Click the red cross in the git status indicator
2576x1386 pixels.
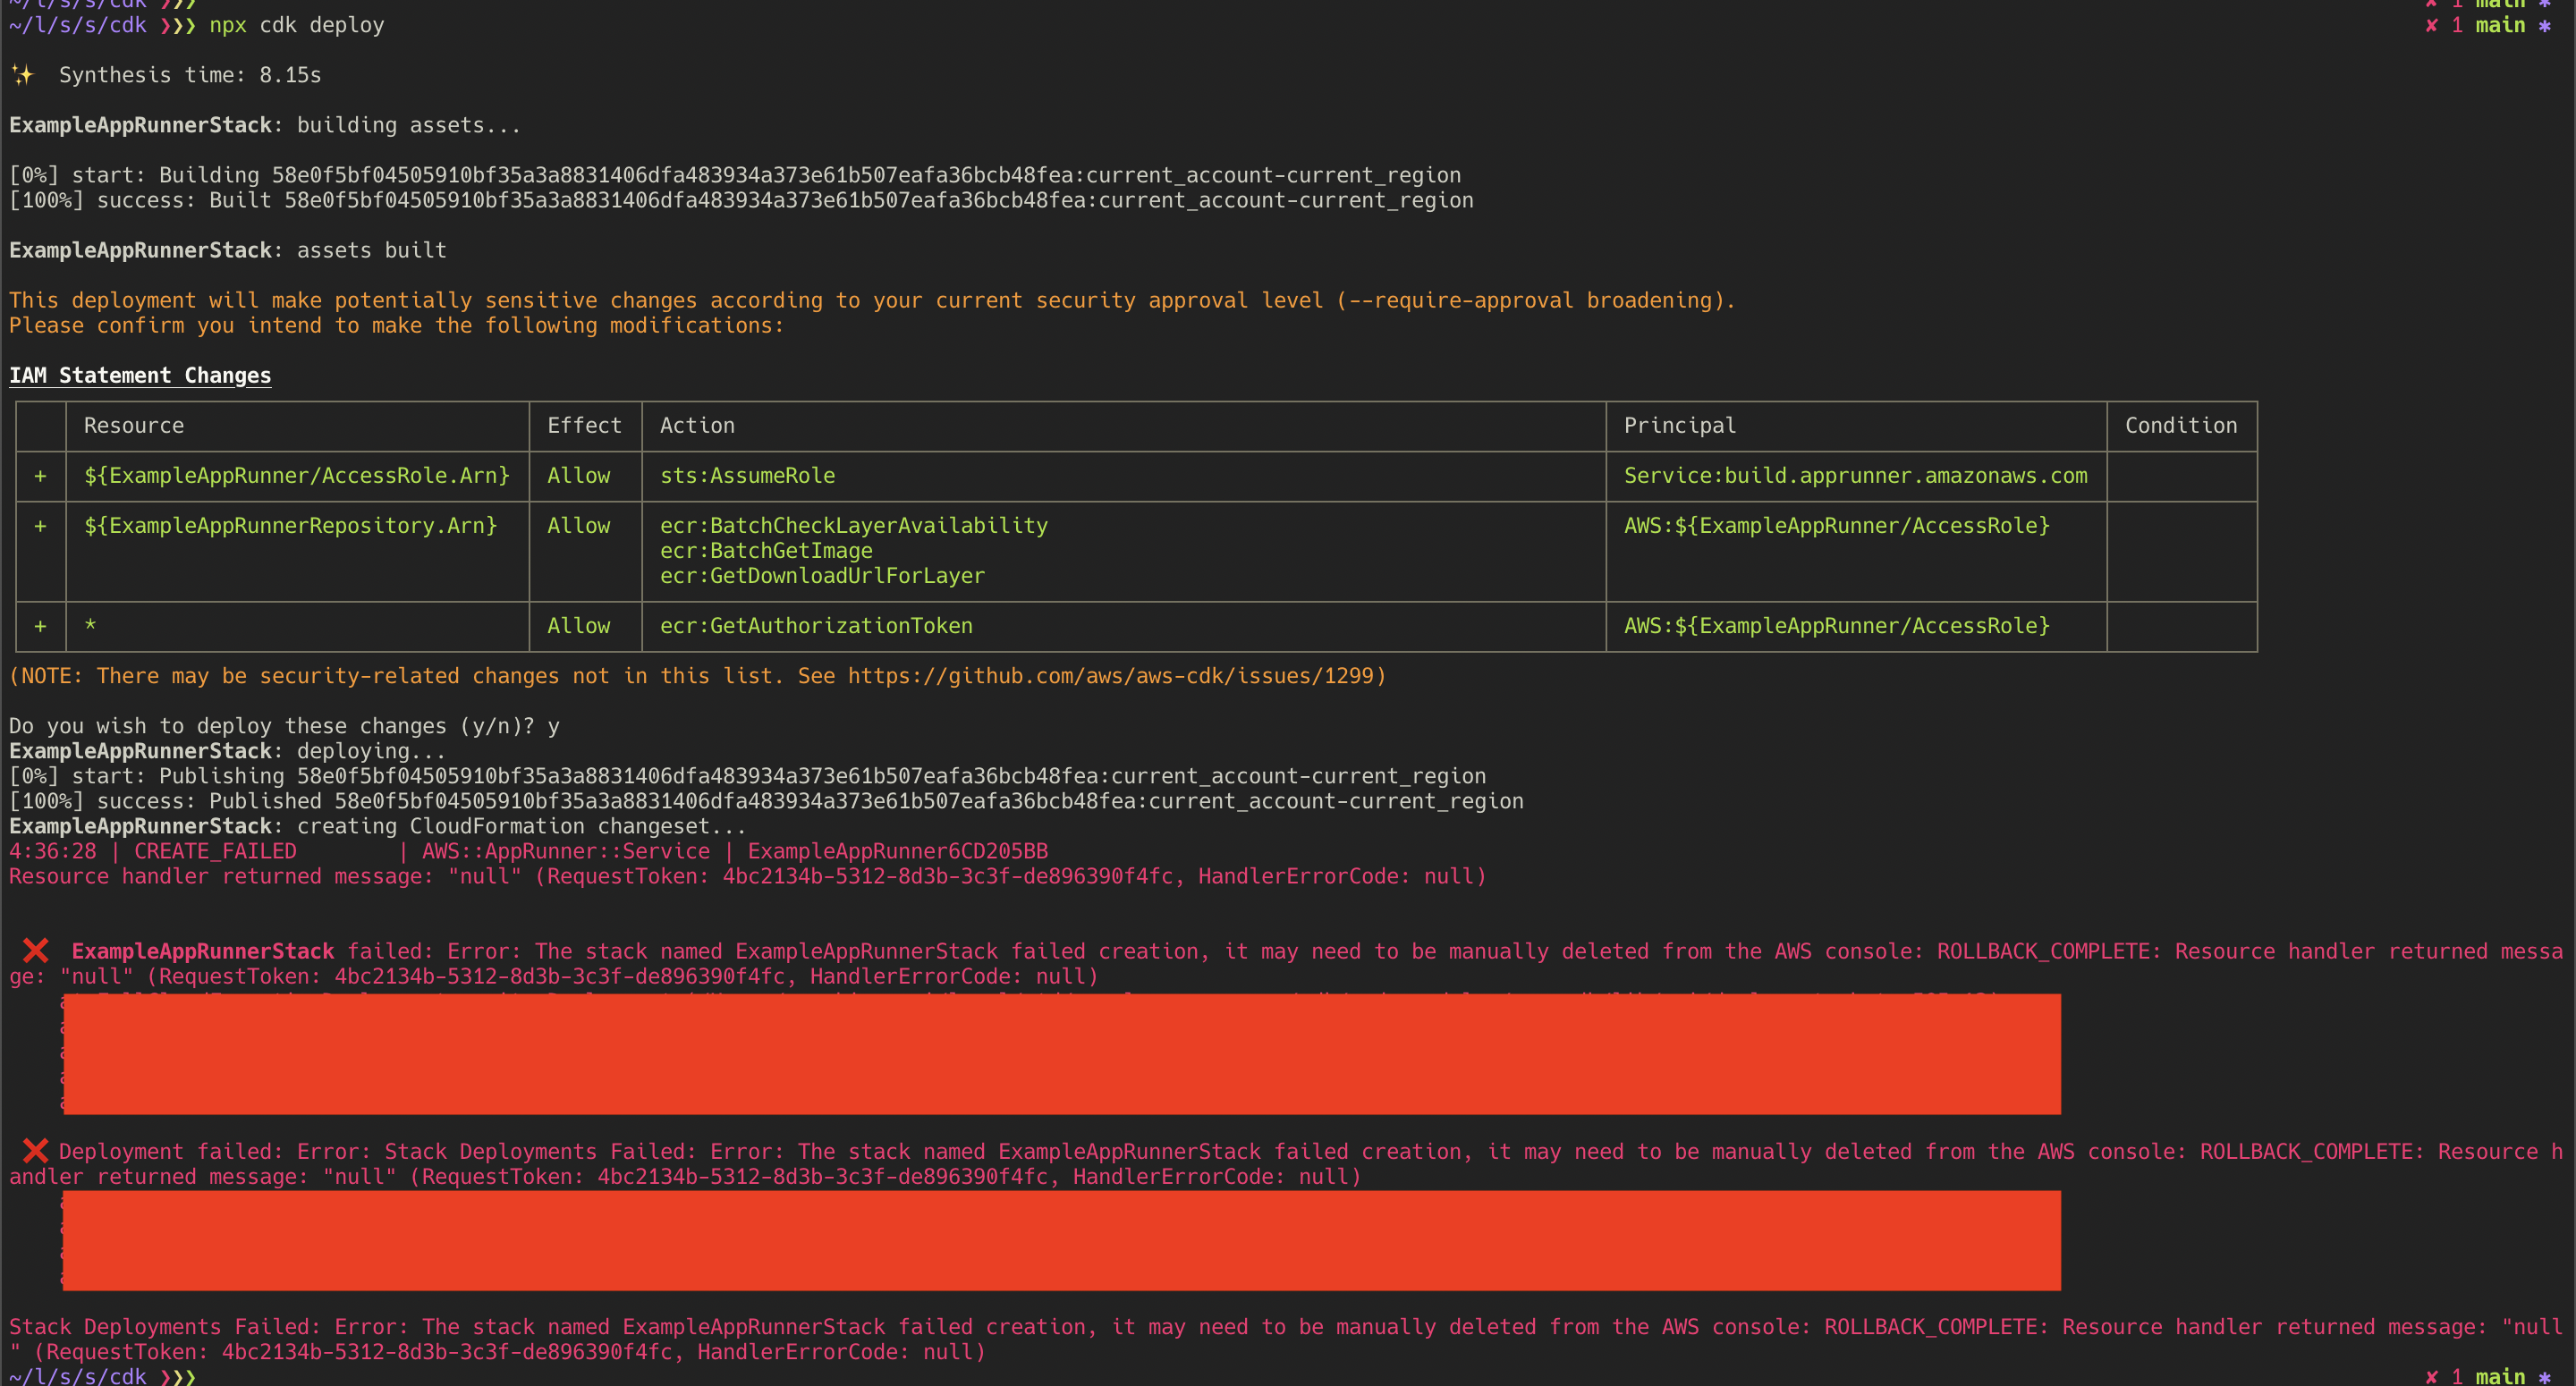[2430, 25]
